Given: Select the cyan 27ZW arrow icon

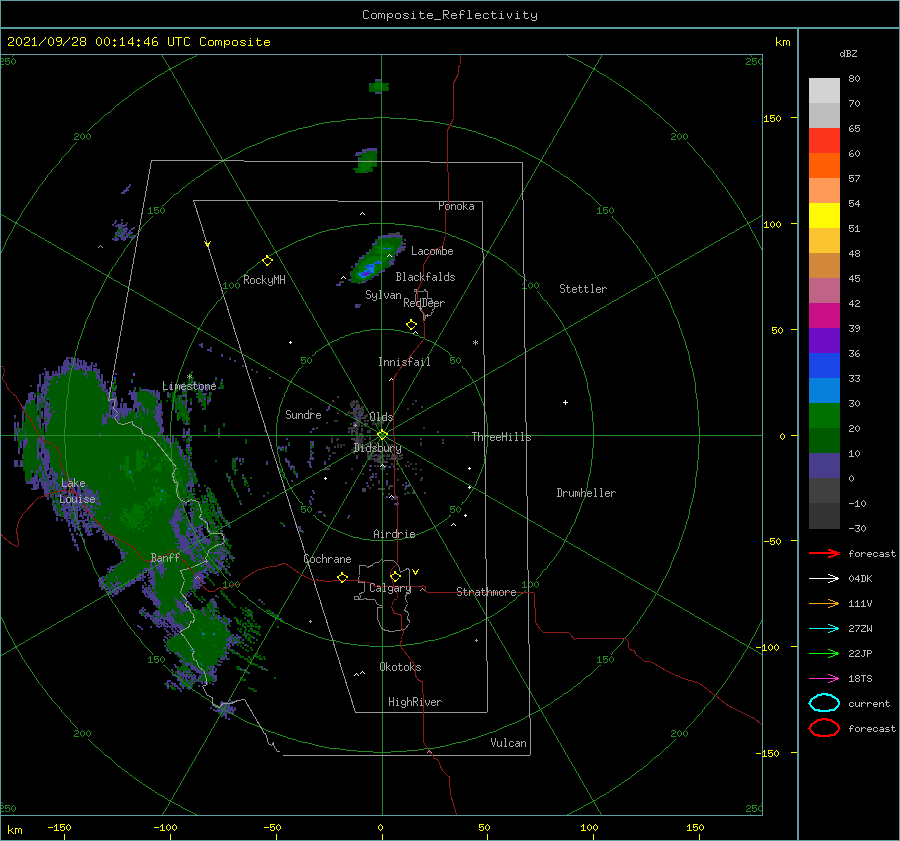Looking at the screenshot, I should 824,629.
